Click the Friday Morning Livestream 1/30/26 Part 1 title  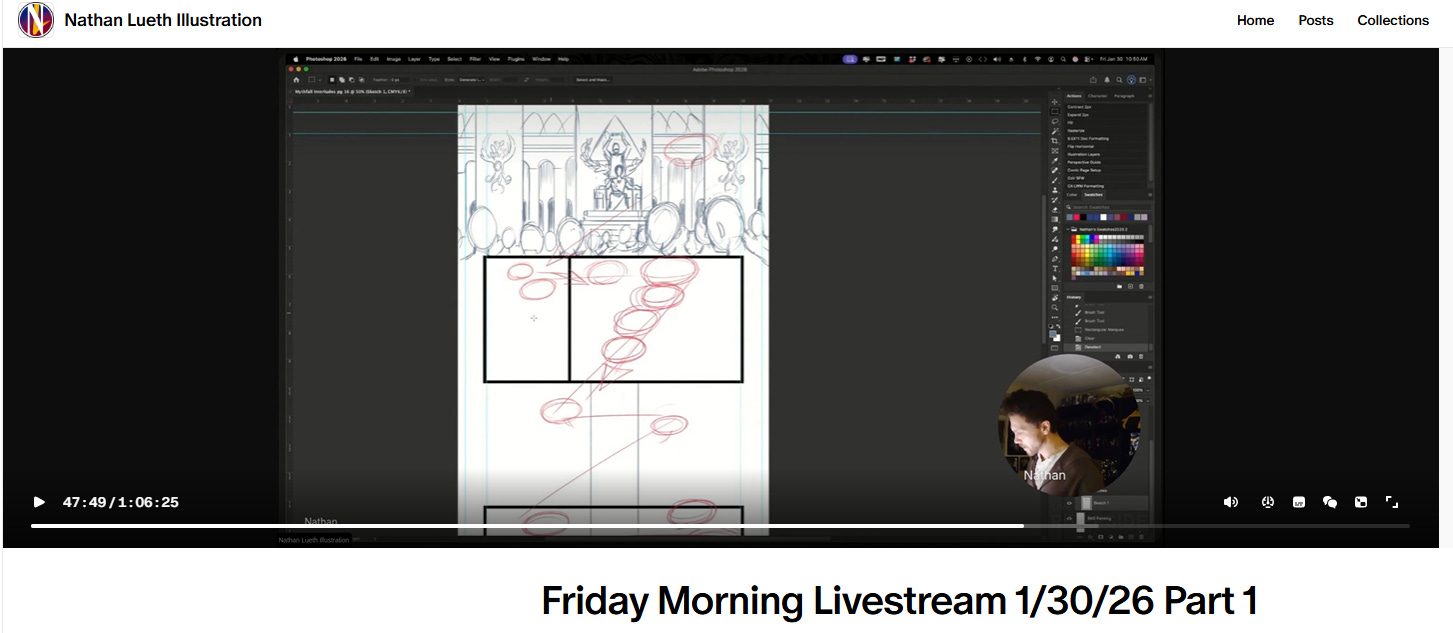click(x=899, y=601)
